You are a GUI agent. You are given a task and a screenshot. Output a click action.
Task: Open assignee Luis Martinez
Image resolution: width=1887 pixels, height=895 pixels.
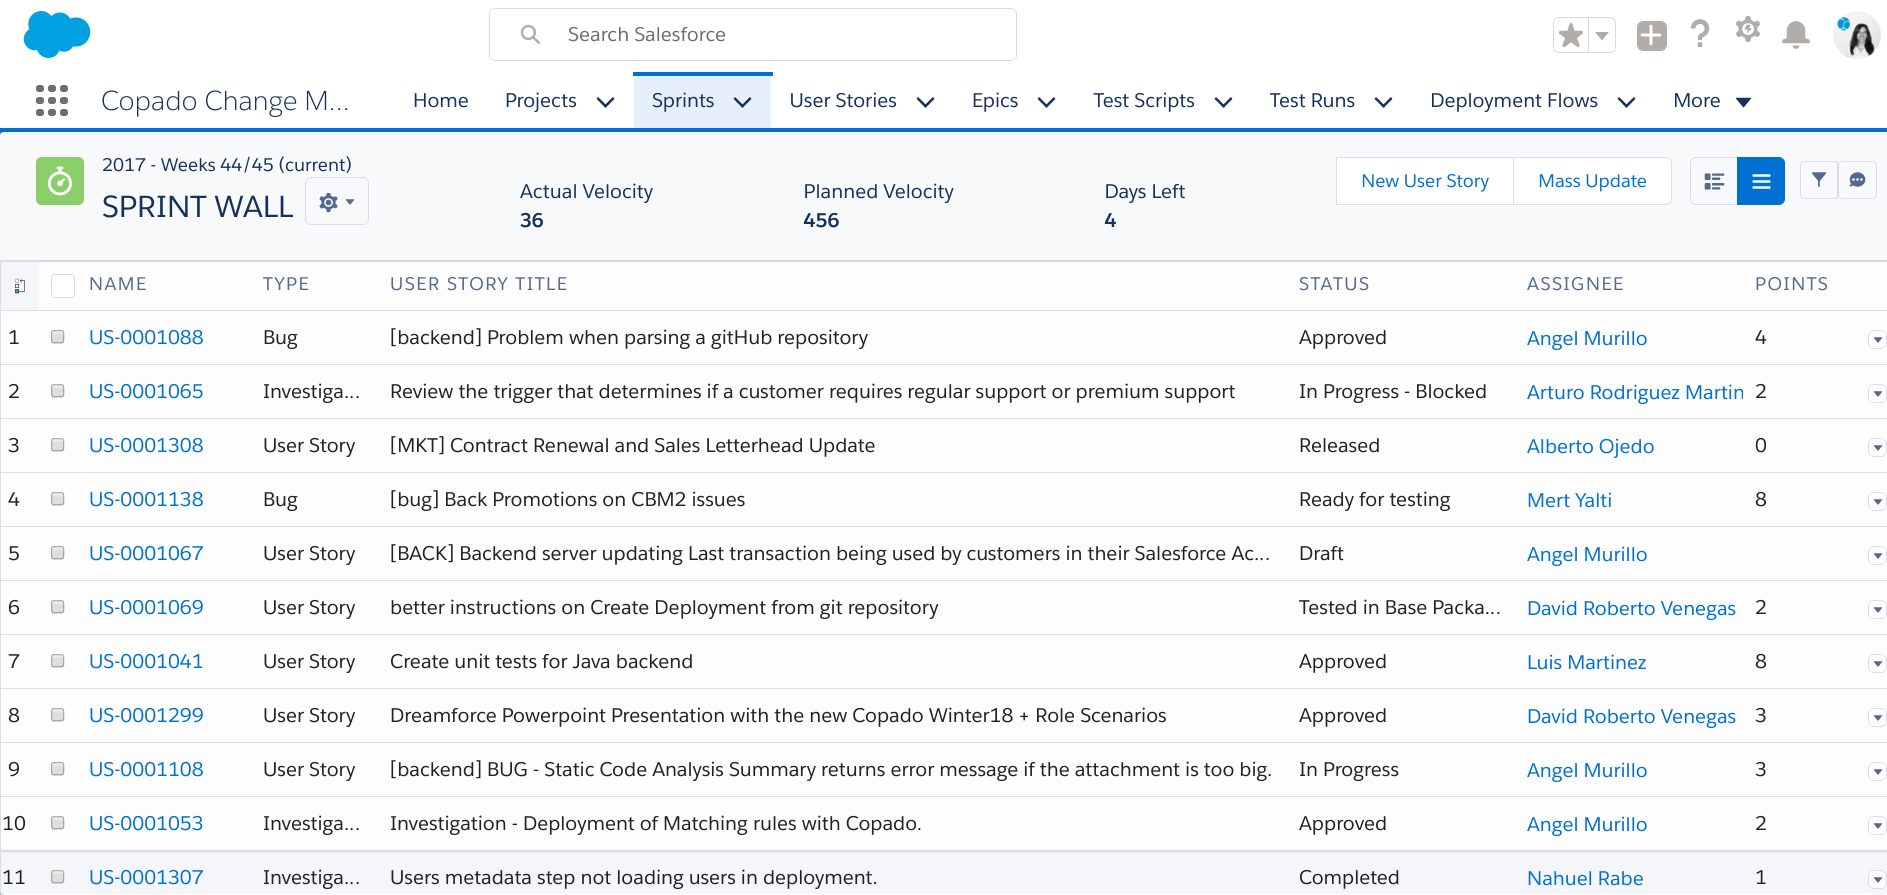pos(1586,662)
